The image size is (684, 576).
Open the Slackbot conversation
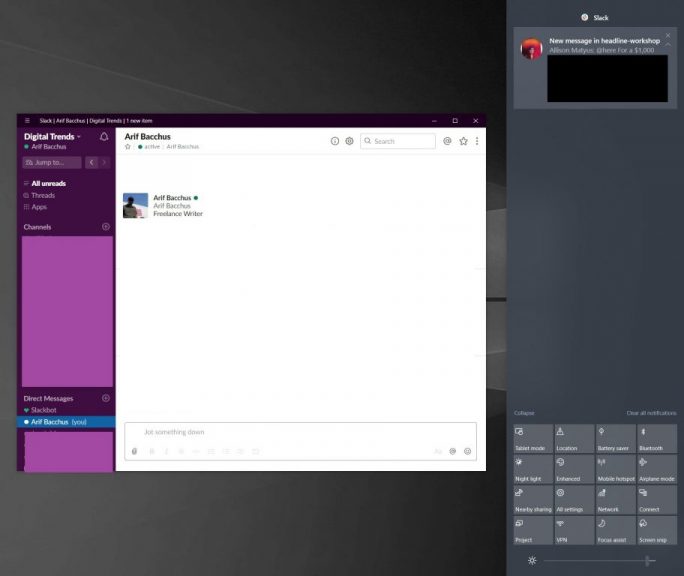click(43, 410)
